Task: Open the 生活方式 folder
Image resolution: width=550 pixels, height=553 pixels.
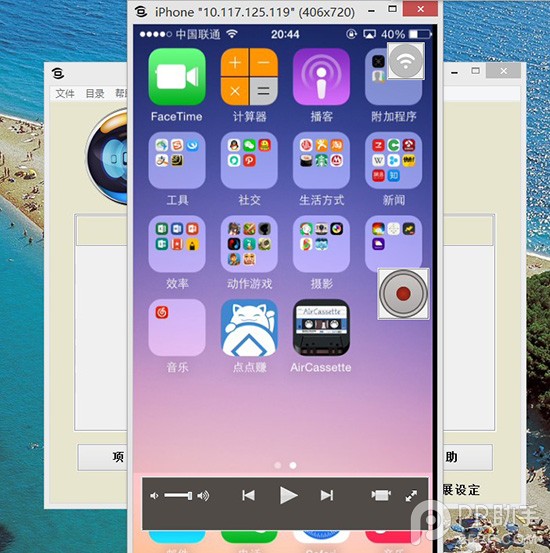Action: 321,160
